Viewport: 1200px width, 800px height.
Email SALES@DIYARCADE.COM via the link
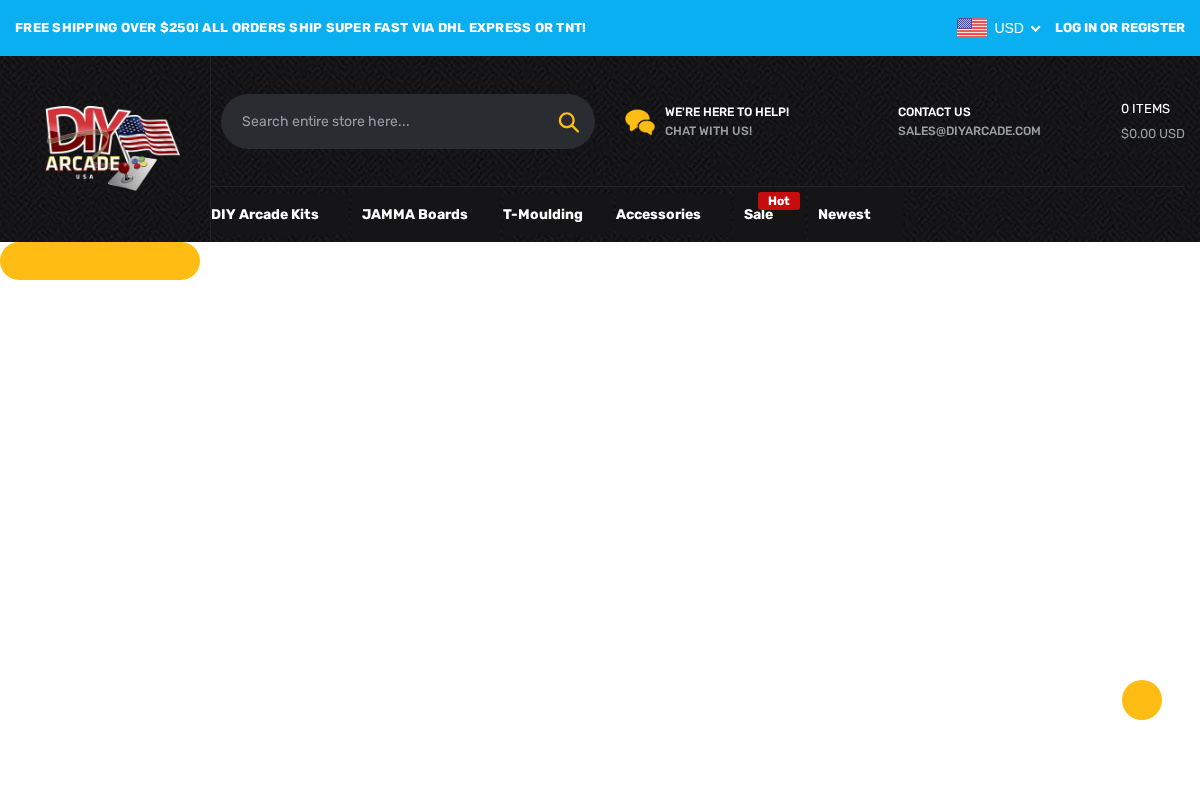(x=968, y=130)
